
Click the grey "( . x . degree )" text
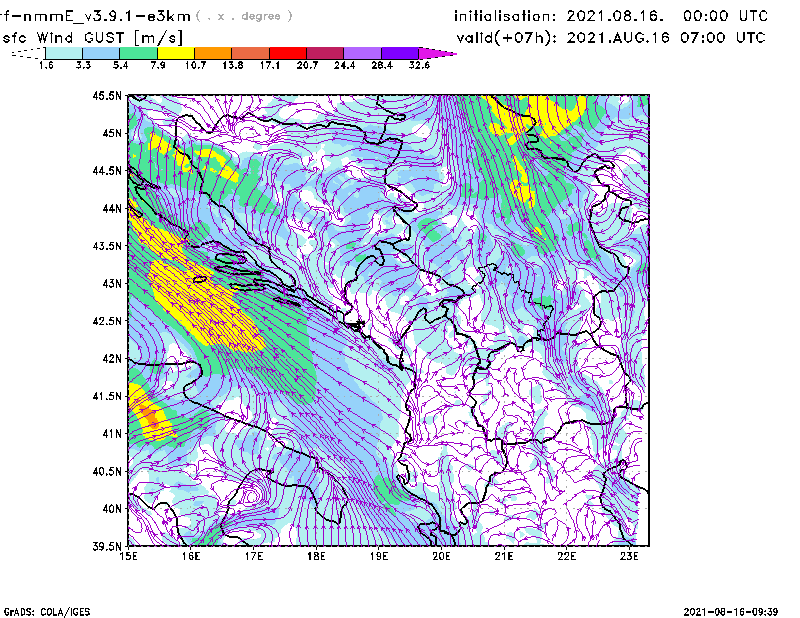pos(244,16)
